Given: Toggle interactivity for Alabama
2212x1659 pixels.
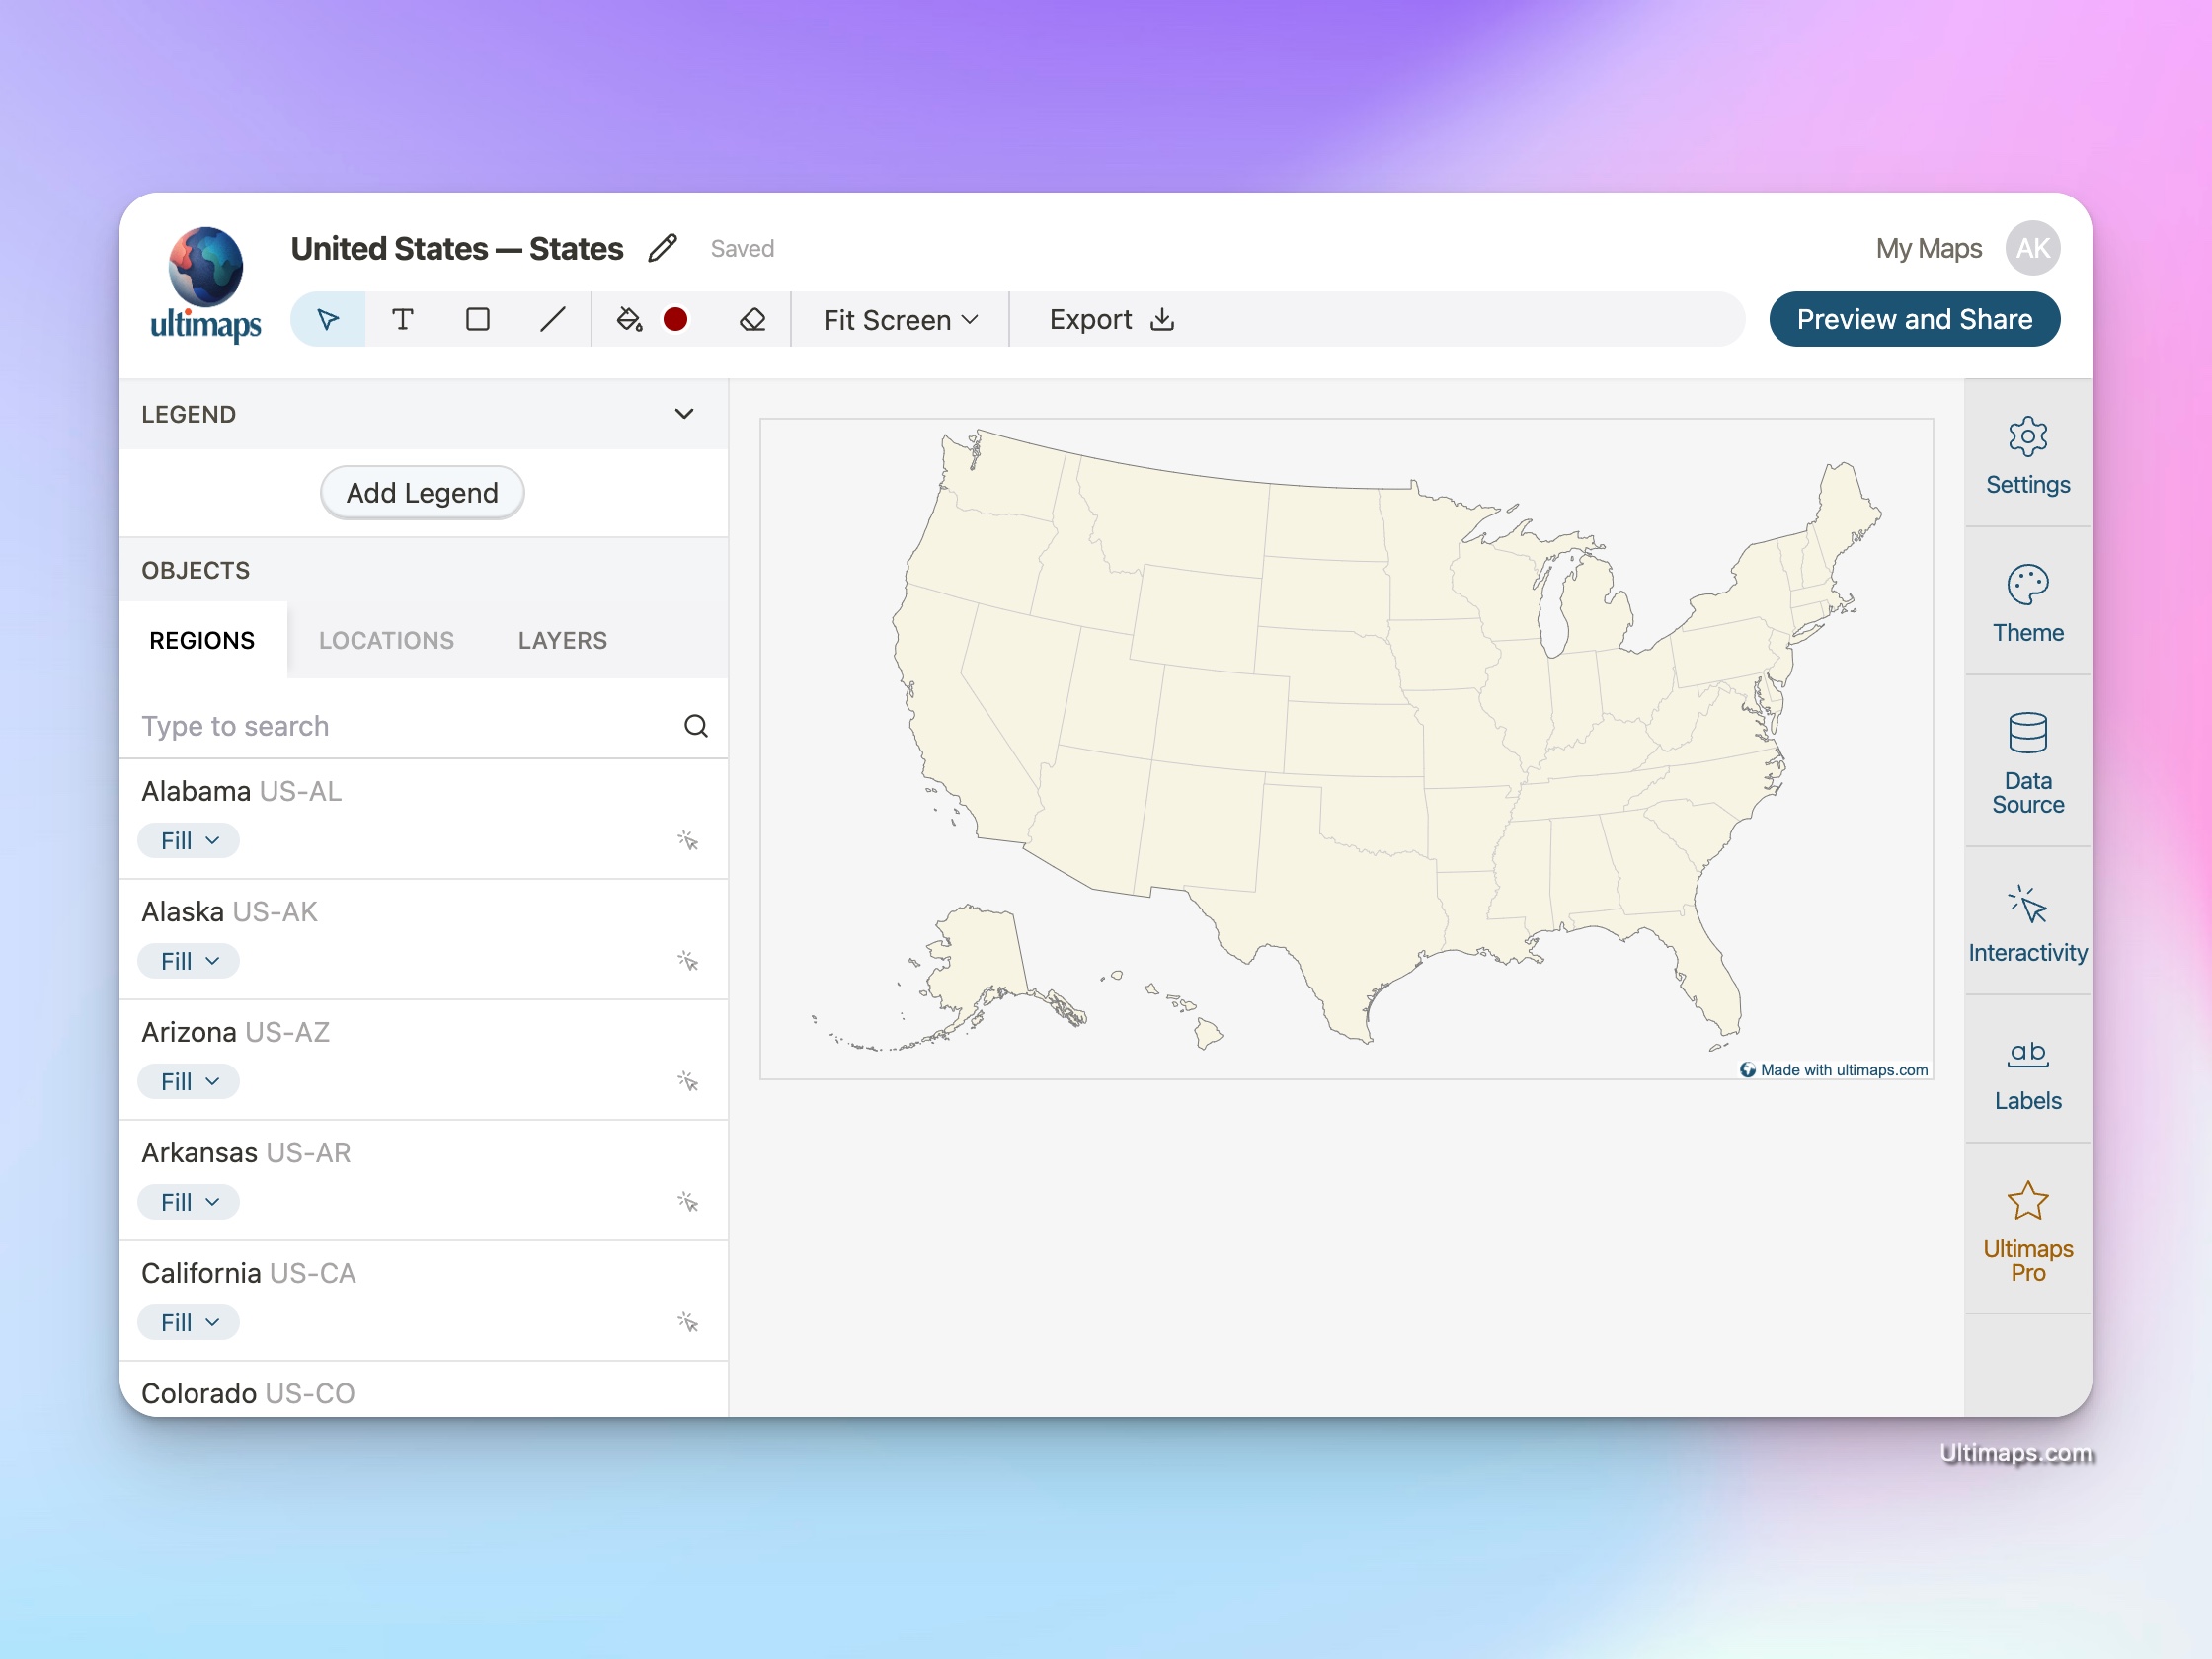Looking at the screenshot, I should point(689,841).
